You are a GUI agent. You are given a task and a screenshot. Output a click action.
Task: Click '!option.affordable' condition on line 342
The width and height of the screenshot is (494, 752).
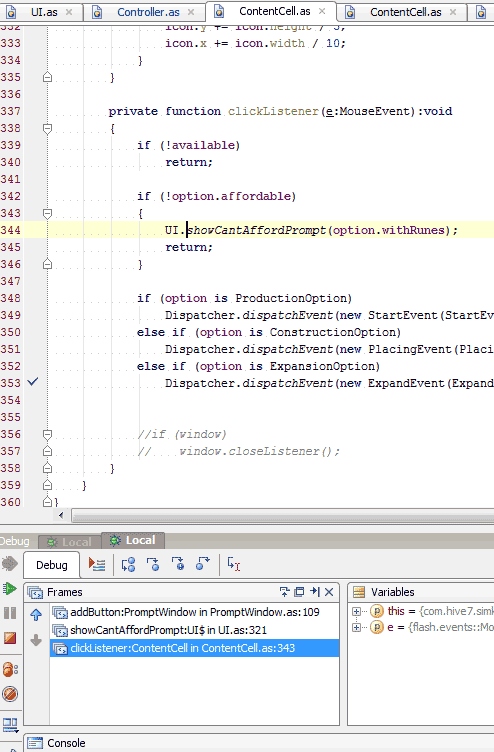[228, 196]
